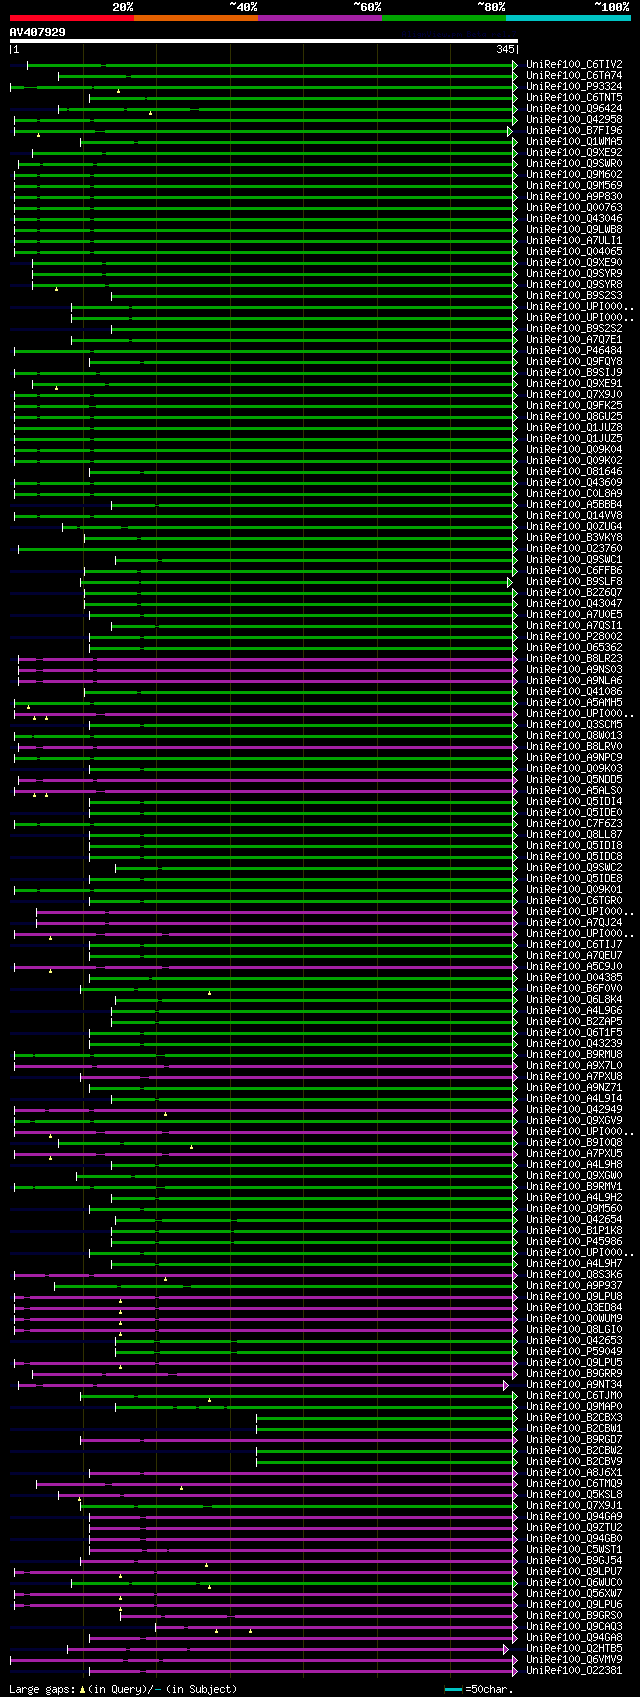Click label UniRef100_P59049
Image resolution: width=640 pixels, height=1697 pixels.
click(x=574, y=1351)
